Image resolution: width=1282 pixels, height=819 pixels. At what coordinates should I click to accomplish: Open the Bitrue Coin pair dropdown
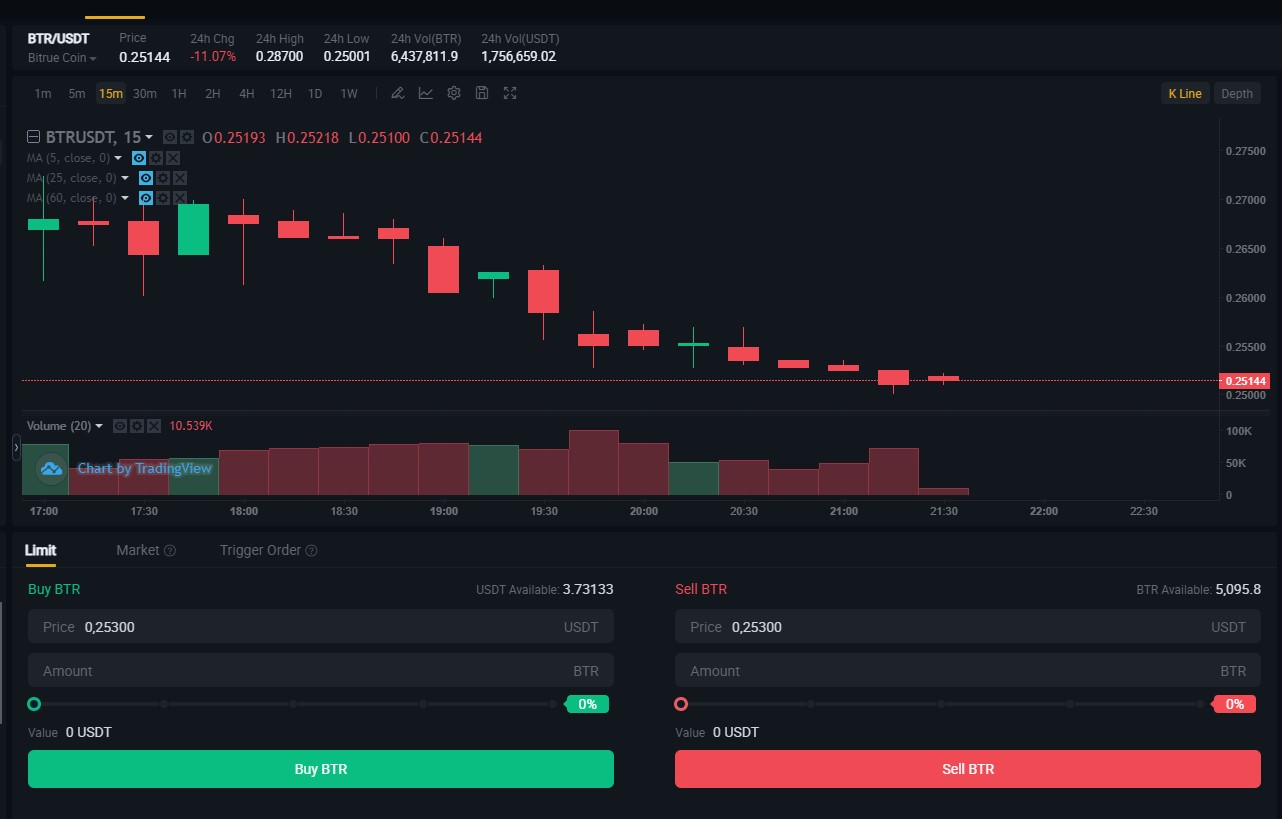(62, 58)
